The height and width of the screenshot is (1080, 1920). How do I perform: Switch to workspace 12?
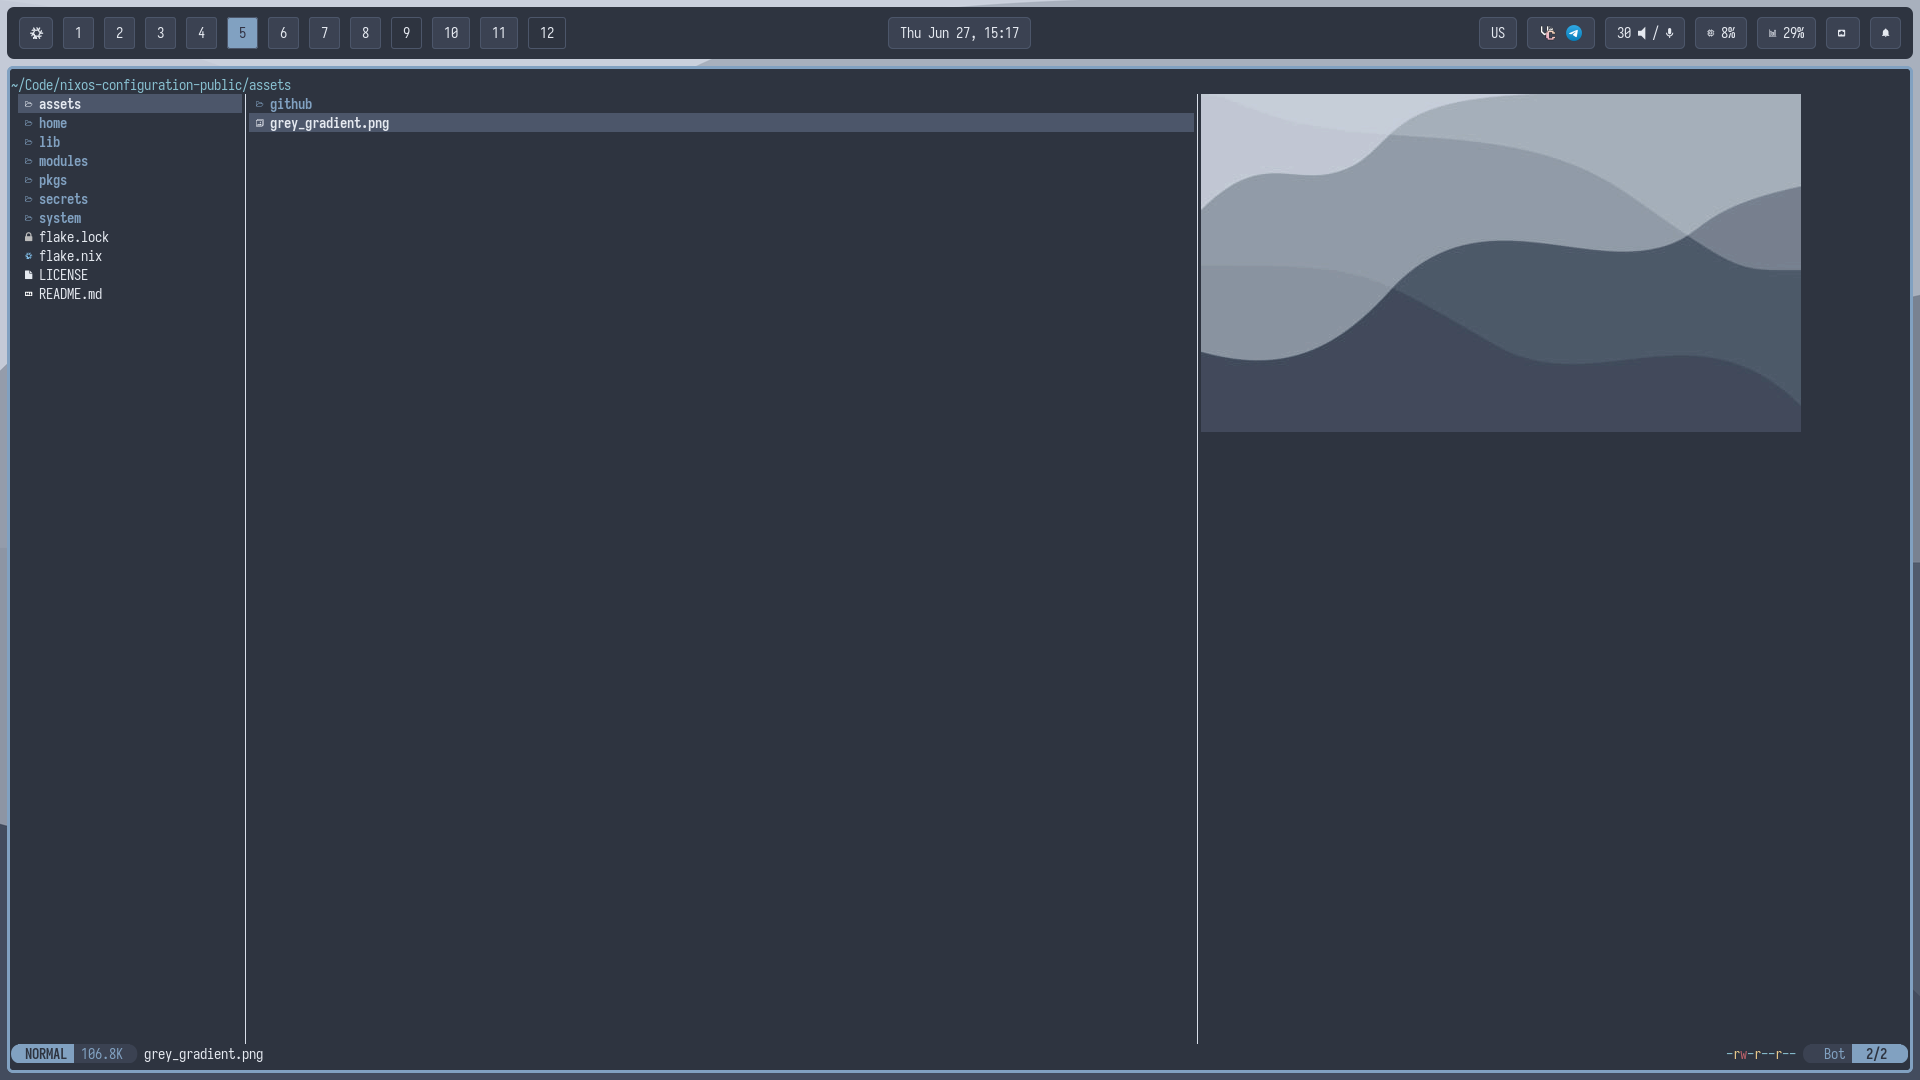[546, 33]
